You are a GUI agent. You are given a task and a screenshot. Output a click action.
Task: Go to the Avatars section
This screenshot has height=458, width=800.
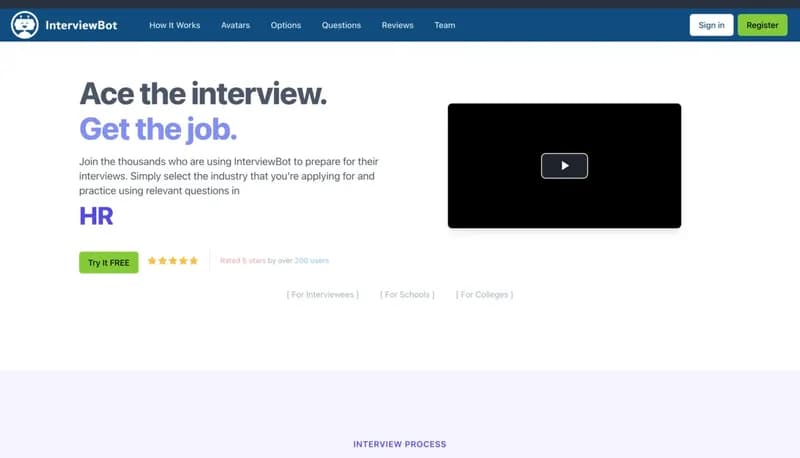point(235,25)
